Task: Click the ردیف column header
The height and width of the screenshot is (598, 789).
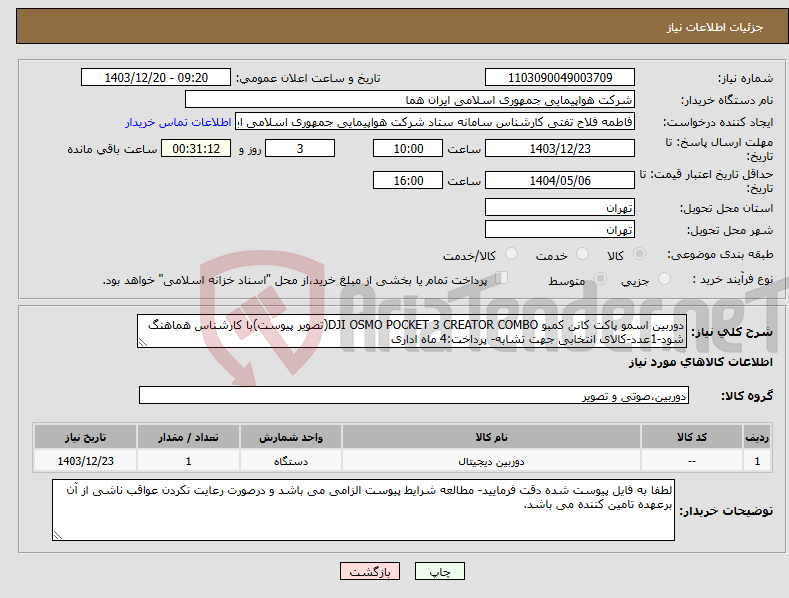Action: [757, 437]
